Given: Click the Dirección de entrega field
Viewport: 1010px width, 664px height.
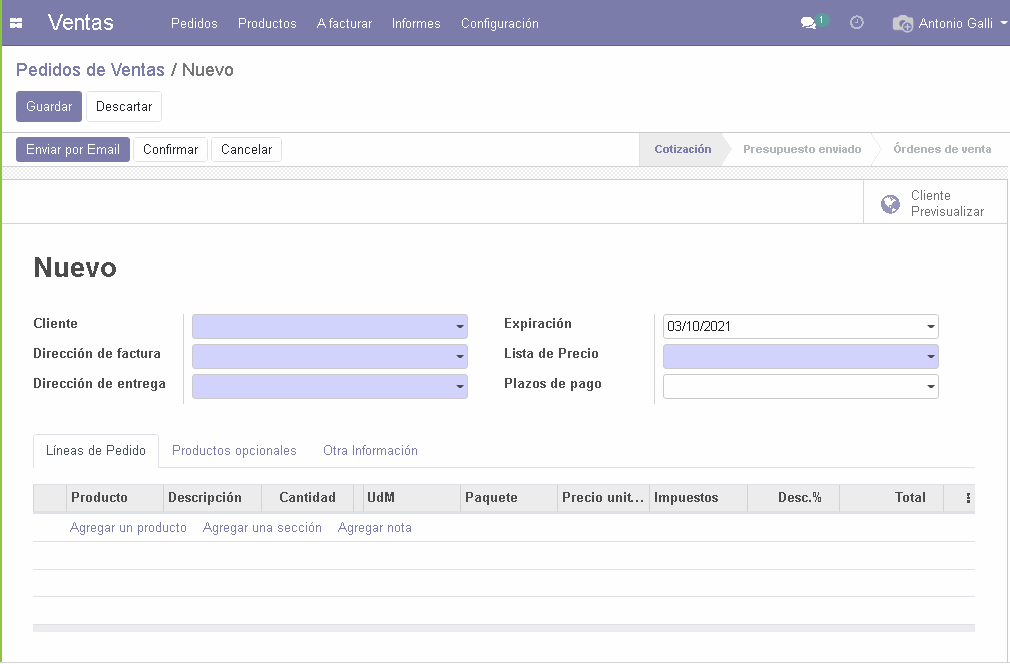Looking at the screenshot, I should coord(322,387).
